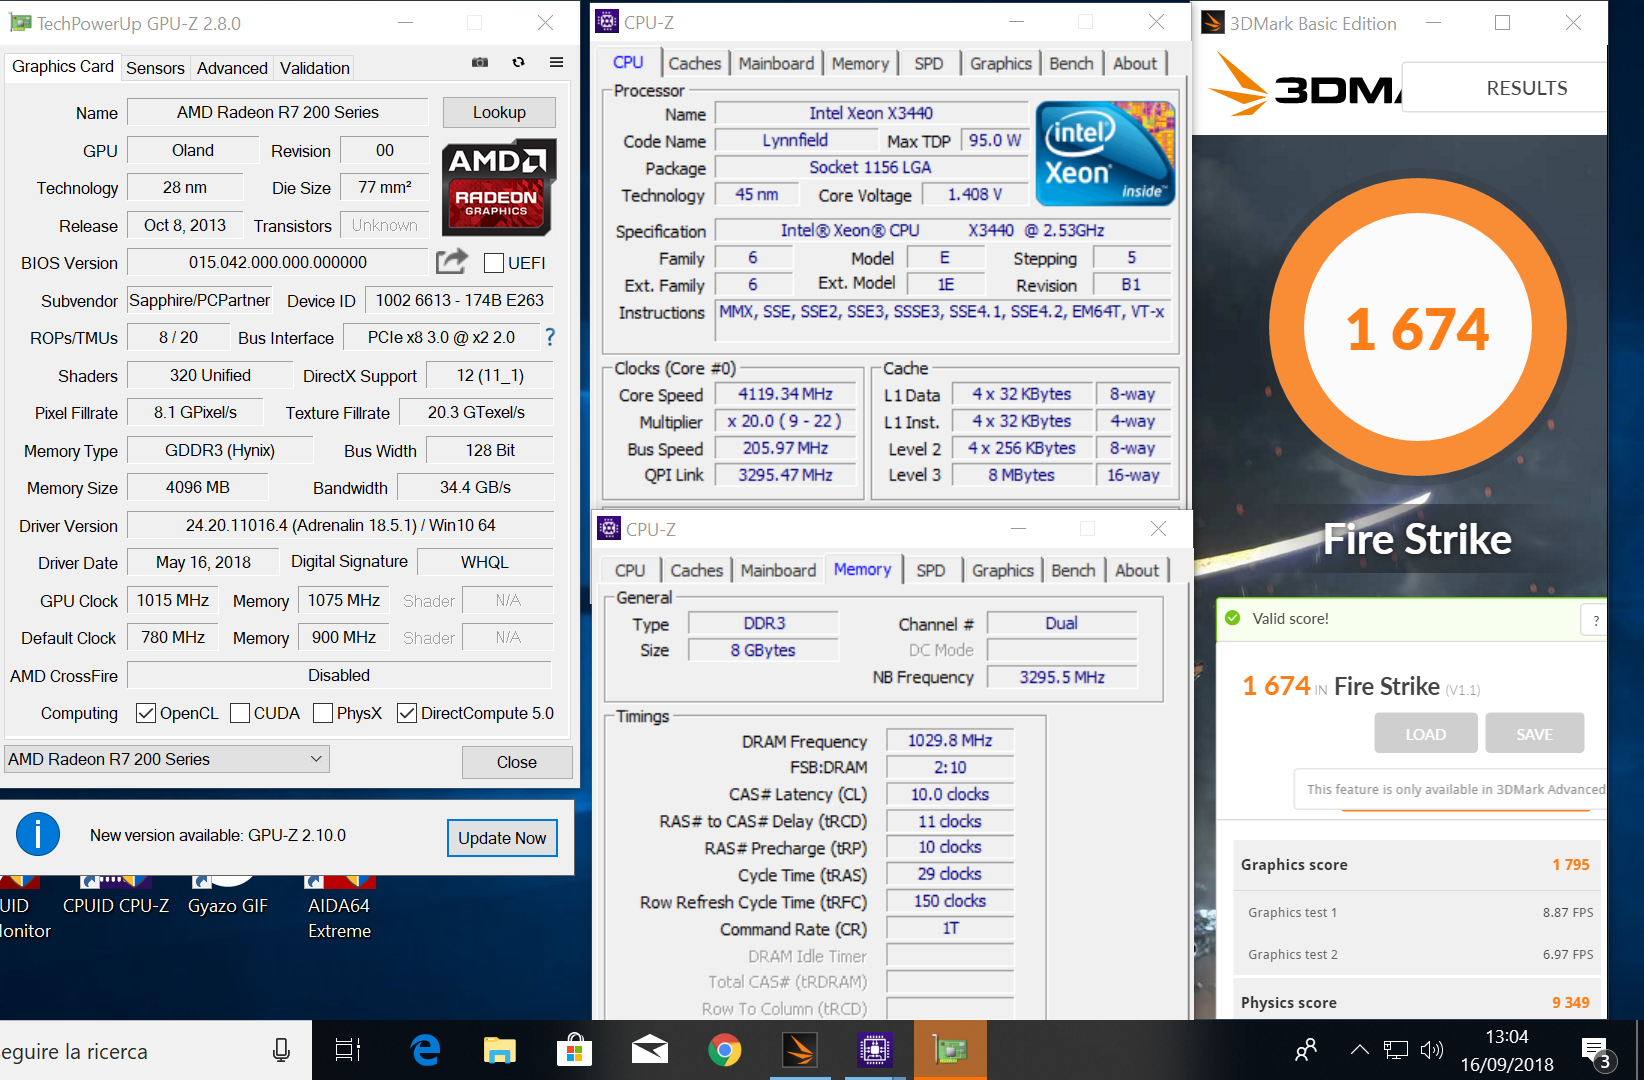1644x1080 pixels.
Task: Open About tab in lower CPU-Z window
Action: tap(1137, 570)
